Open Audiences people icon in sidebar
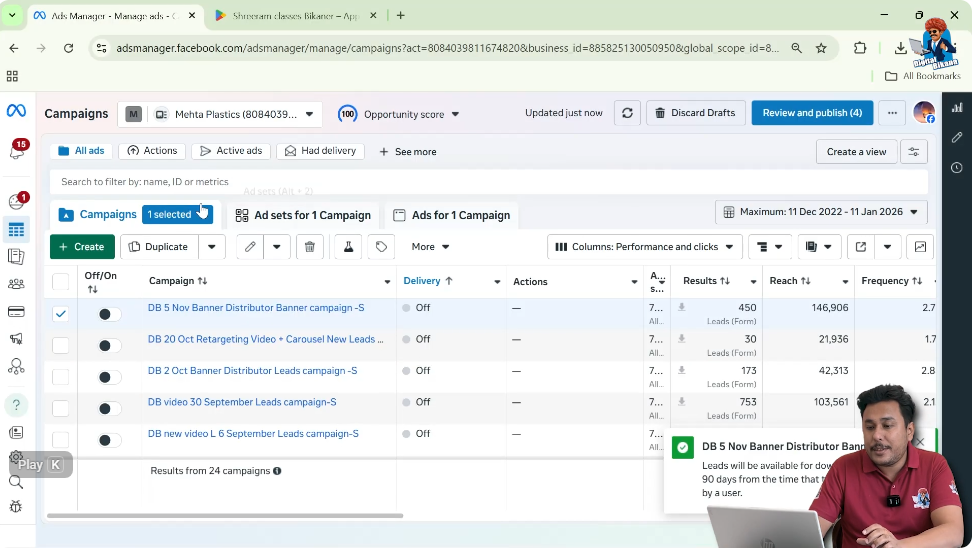The width and height of the screenshot is (974, 548). [16, 284]
